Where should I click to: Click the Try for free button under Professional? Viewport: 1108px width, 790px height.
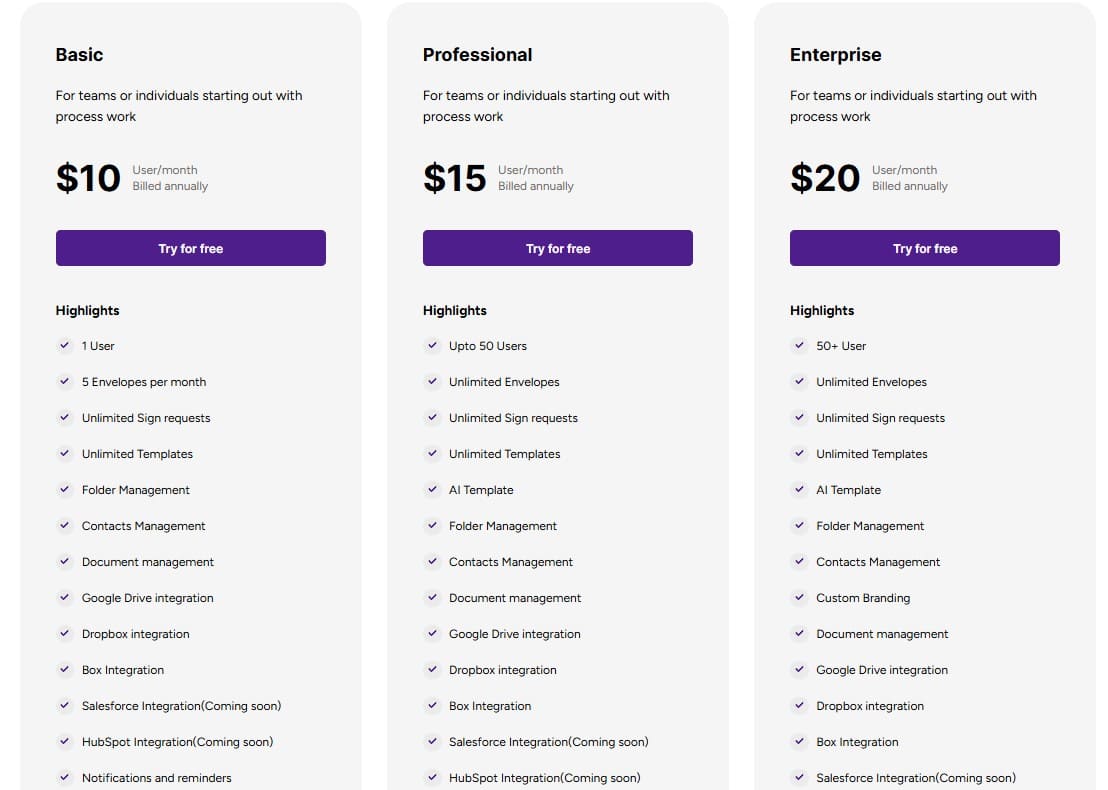pos(557,248)
